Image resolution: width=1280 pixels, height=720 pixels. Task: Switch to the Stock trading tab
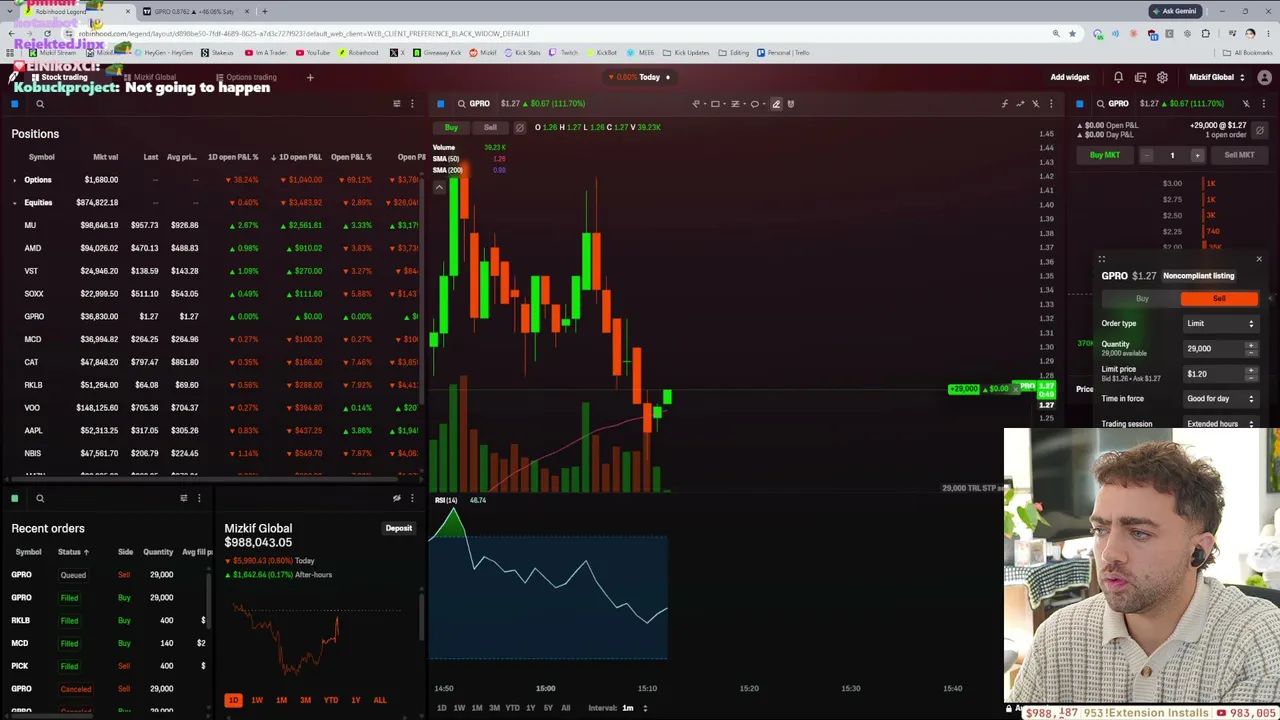click(60, 77)
